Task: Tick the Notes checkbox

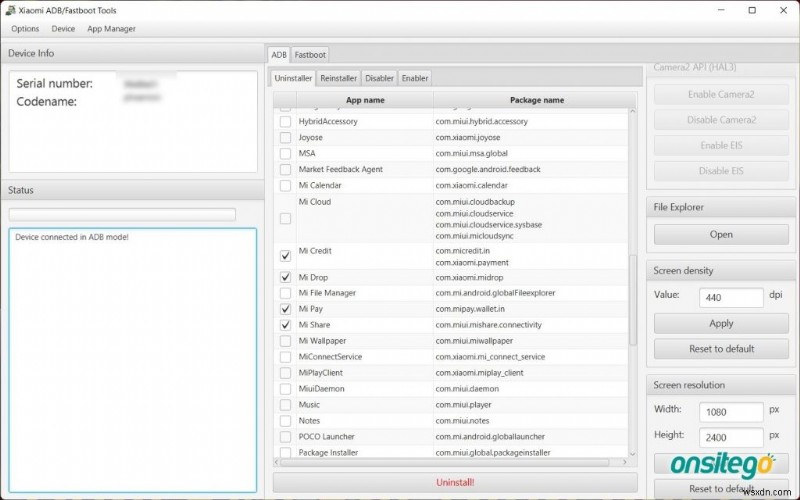Action: (285, 420)
